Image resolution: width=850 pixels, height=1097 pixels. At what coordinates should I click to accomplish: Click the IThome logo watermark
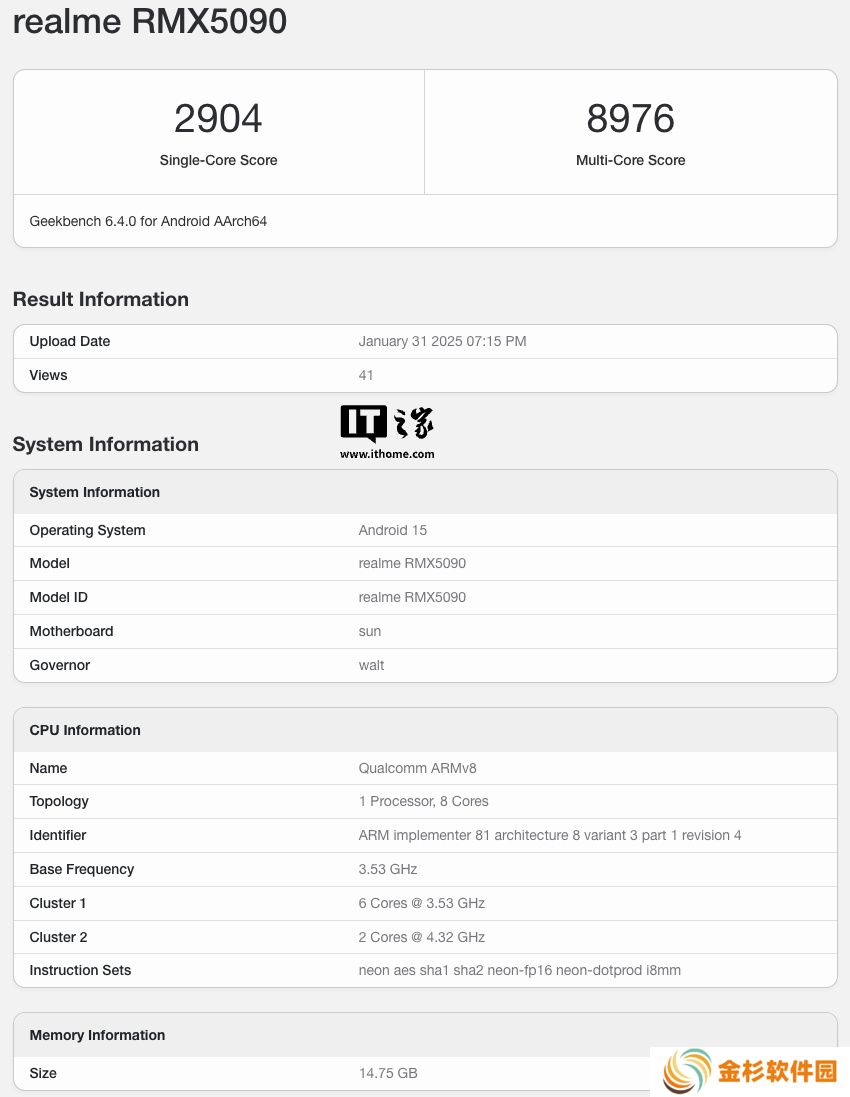point(387,423)
